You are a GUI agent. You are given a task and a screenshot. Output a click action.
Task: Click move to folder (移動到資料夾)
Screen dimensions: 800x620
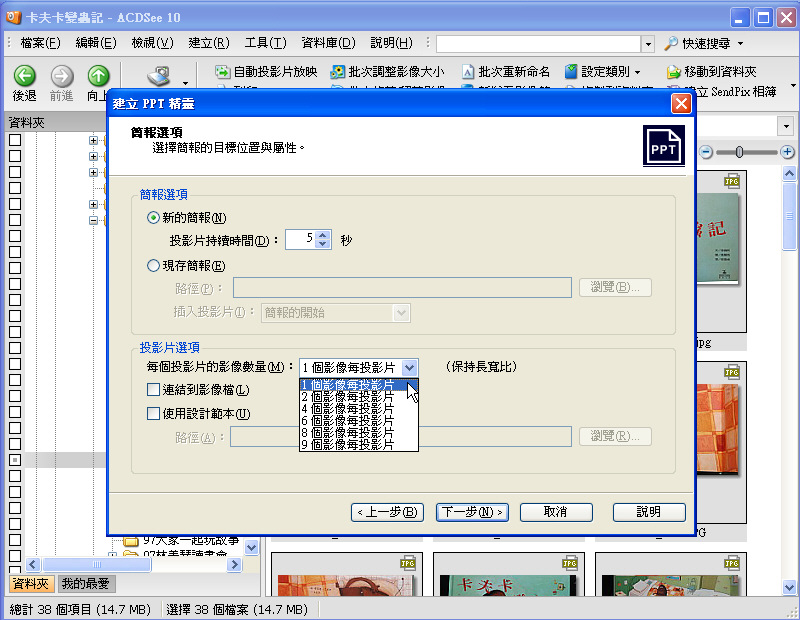pos(711,72)
